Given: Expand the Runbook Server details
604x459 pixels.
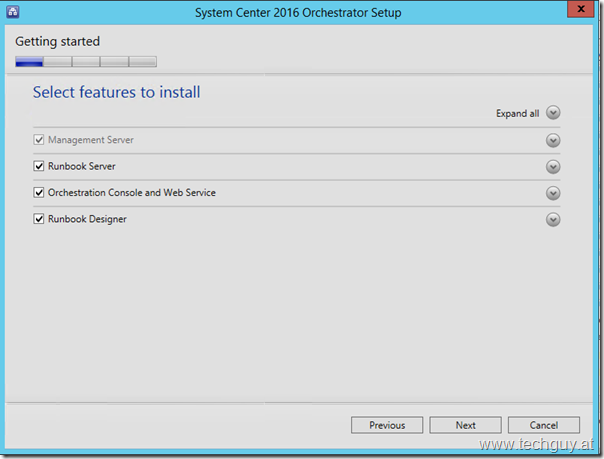Looking at the screenshot, I should [553, 167].
